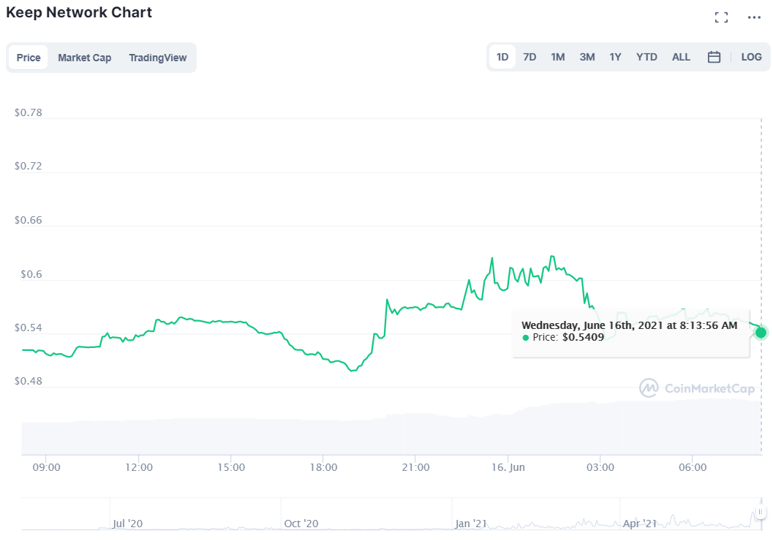Click the $0.66 y-axis label

[28, 220]
